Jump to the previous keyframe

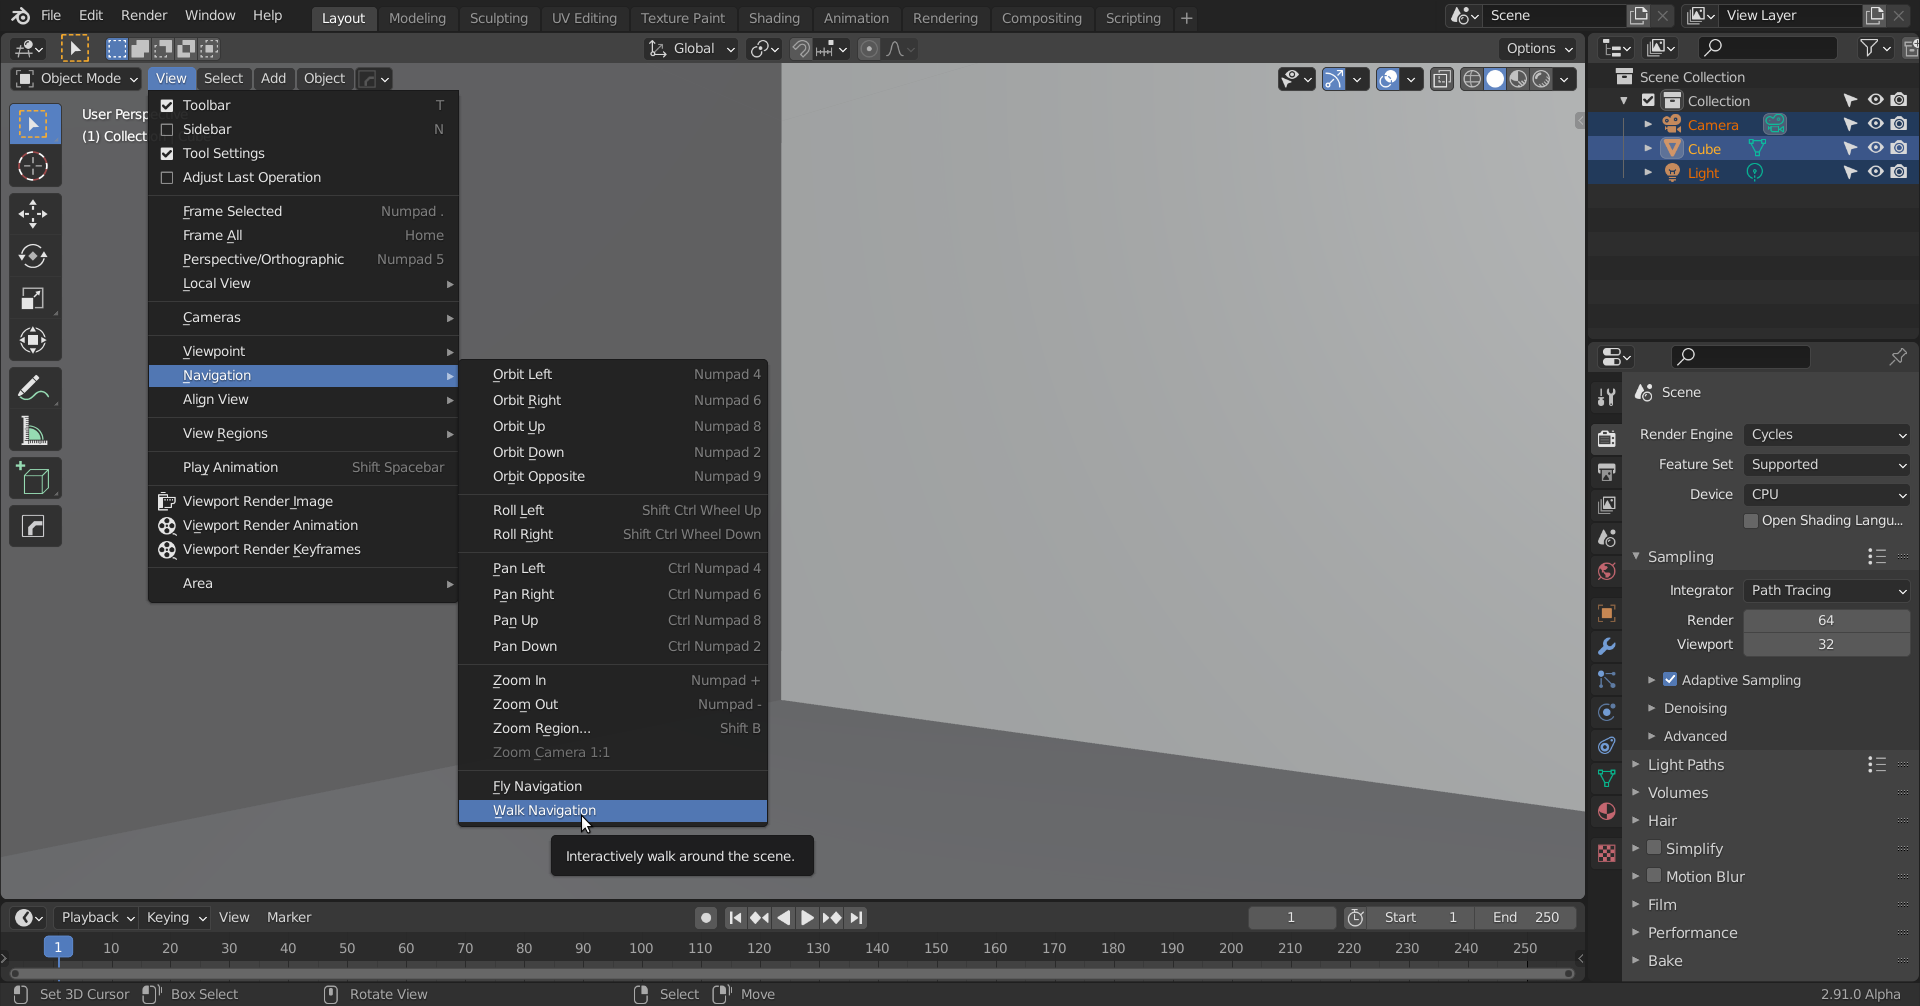click(x=759, y=917)
